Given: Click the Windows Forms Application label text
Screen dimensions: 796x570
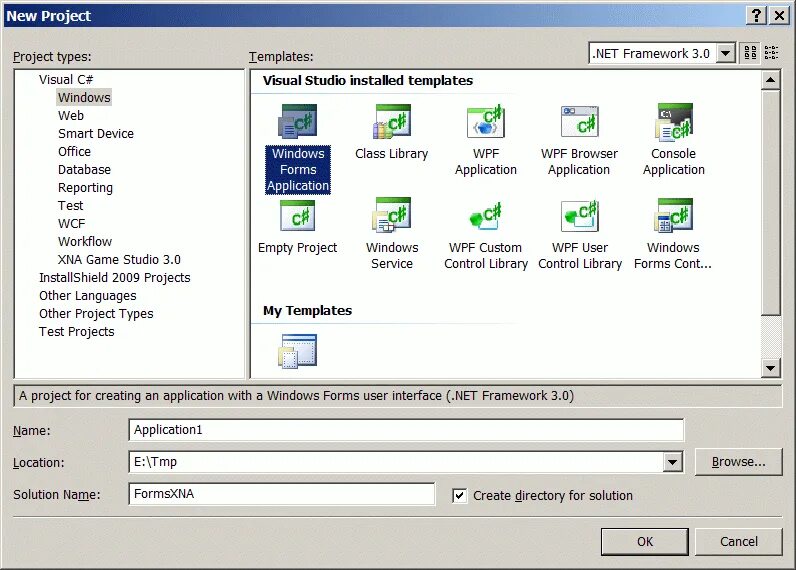Looking at the screenshot, I should tap(298, 170).
